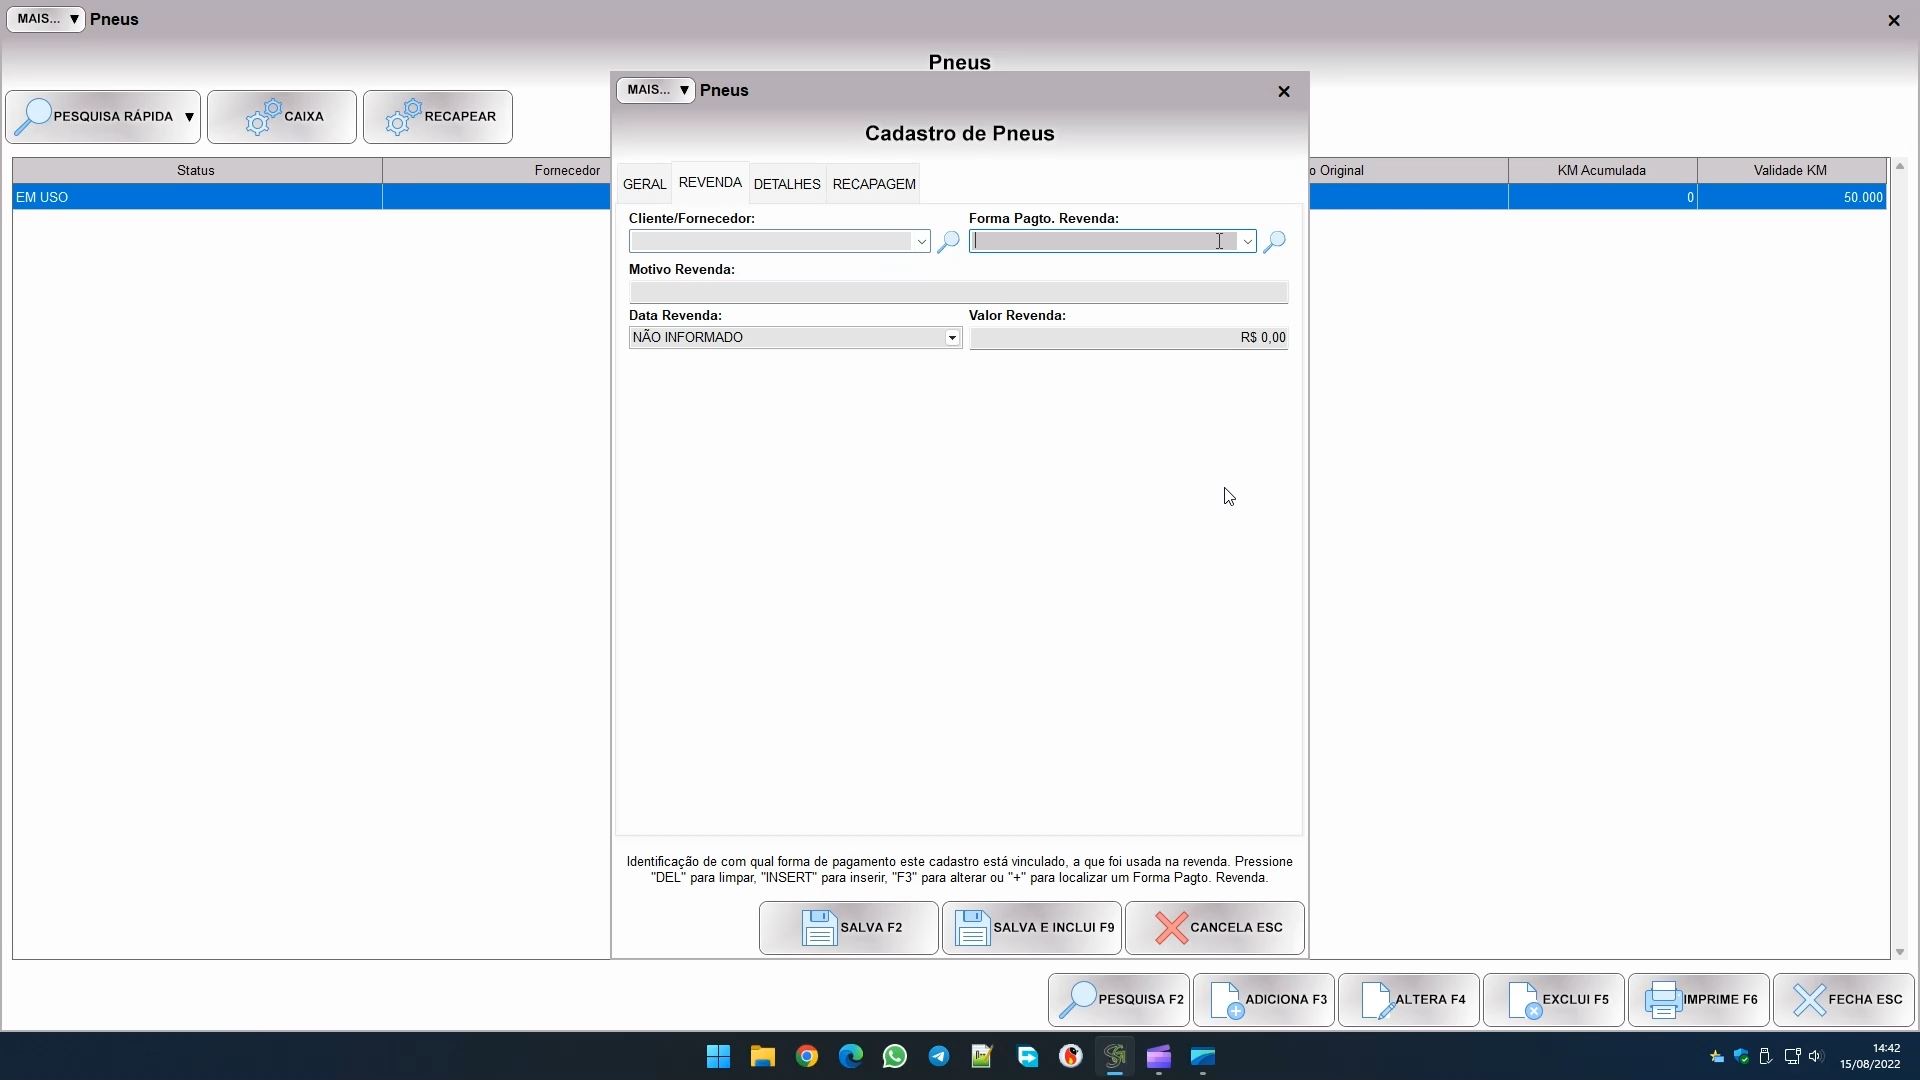Open the Data Revenda dropdown
The height and width of the screenshot is (1080, 1920).
952,338
